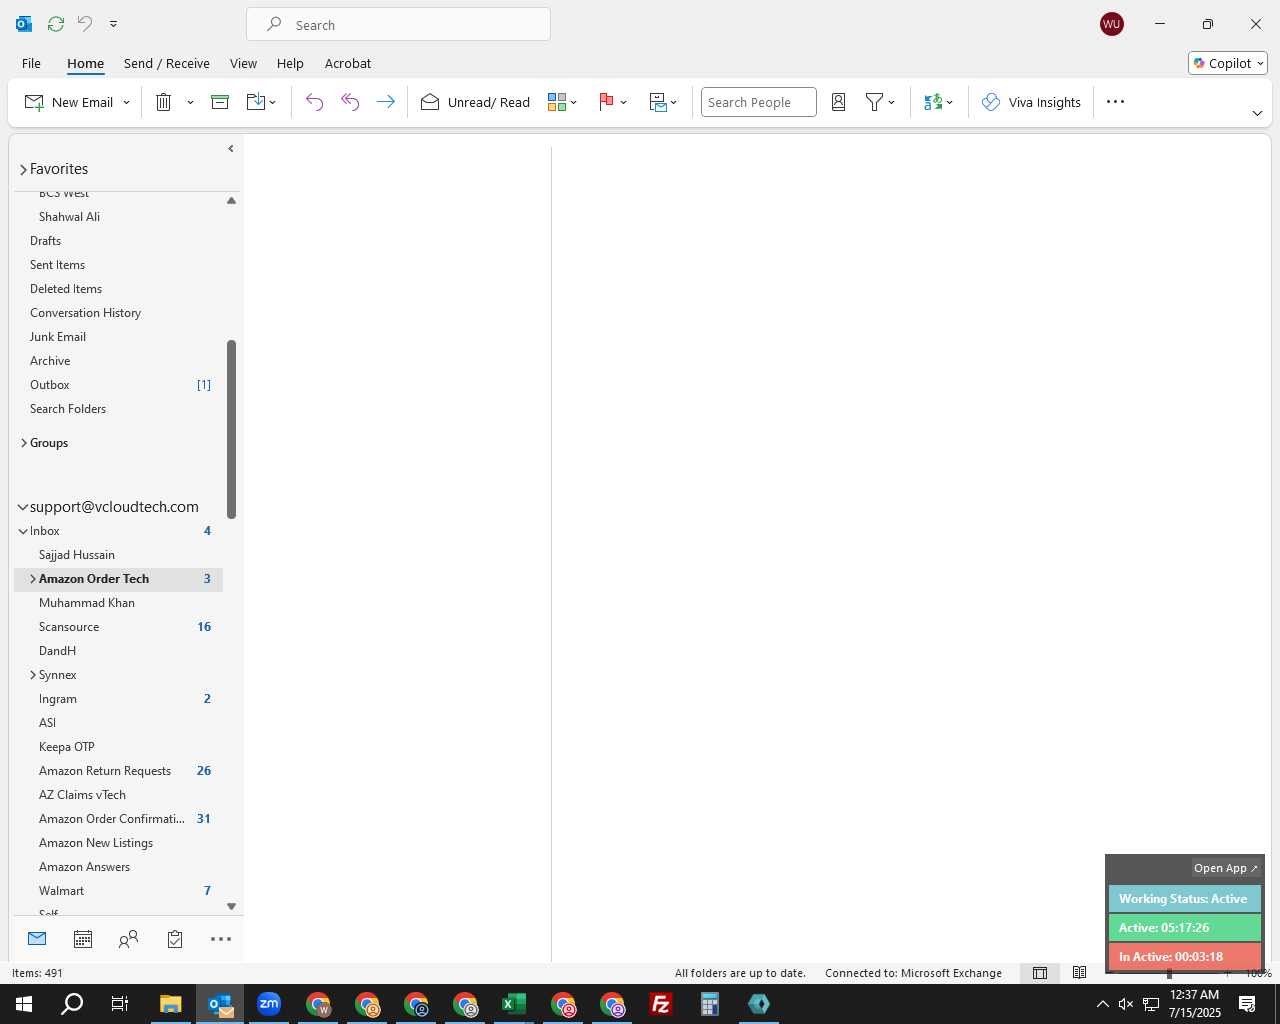Open the Acrobat tab
This screenshot has height=1024, width=1280.
[348, 63]
